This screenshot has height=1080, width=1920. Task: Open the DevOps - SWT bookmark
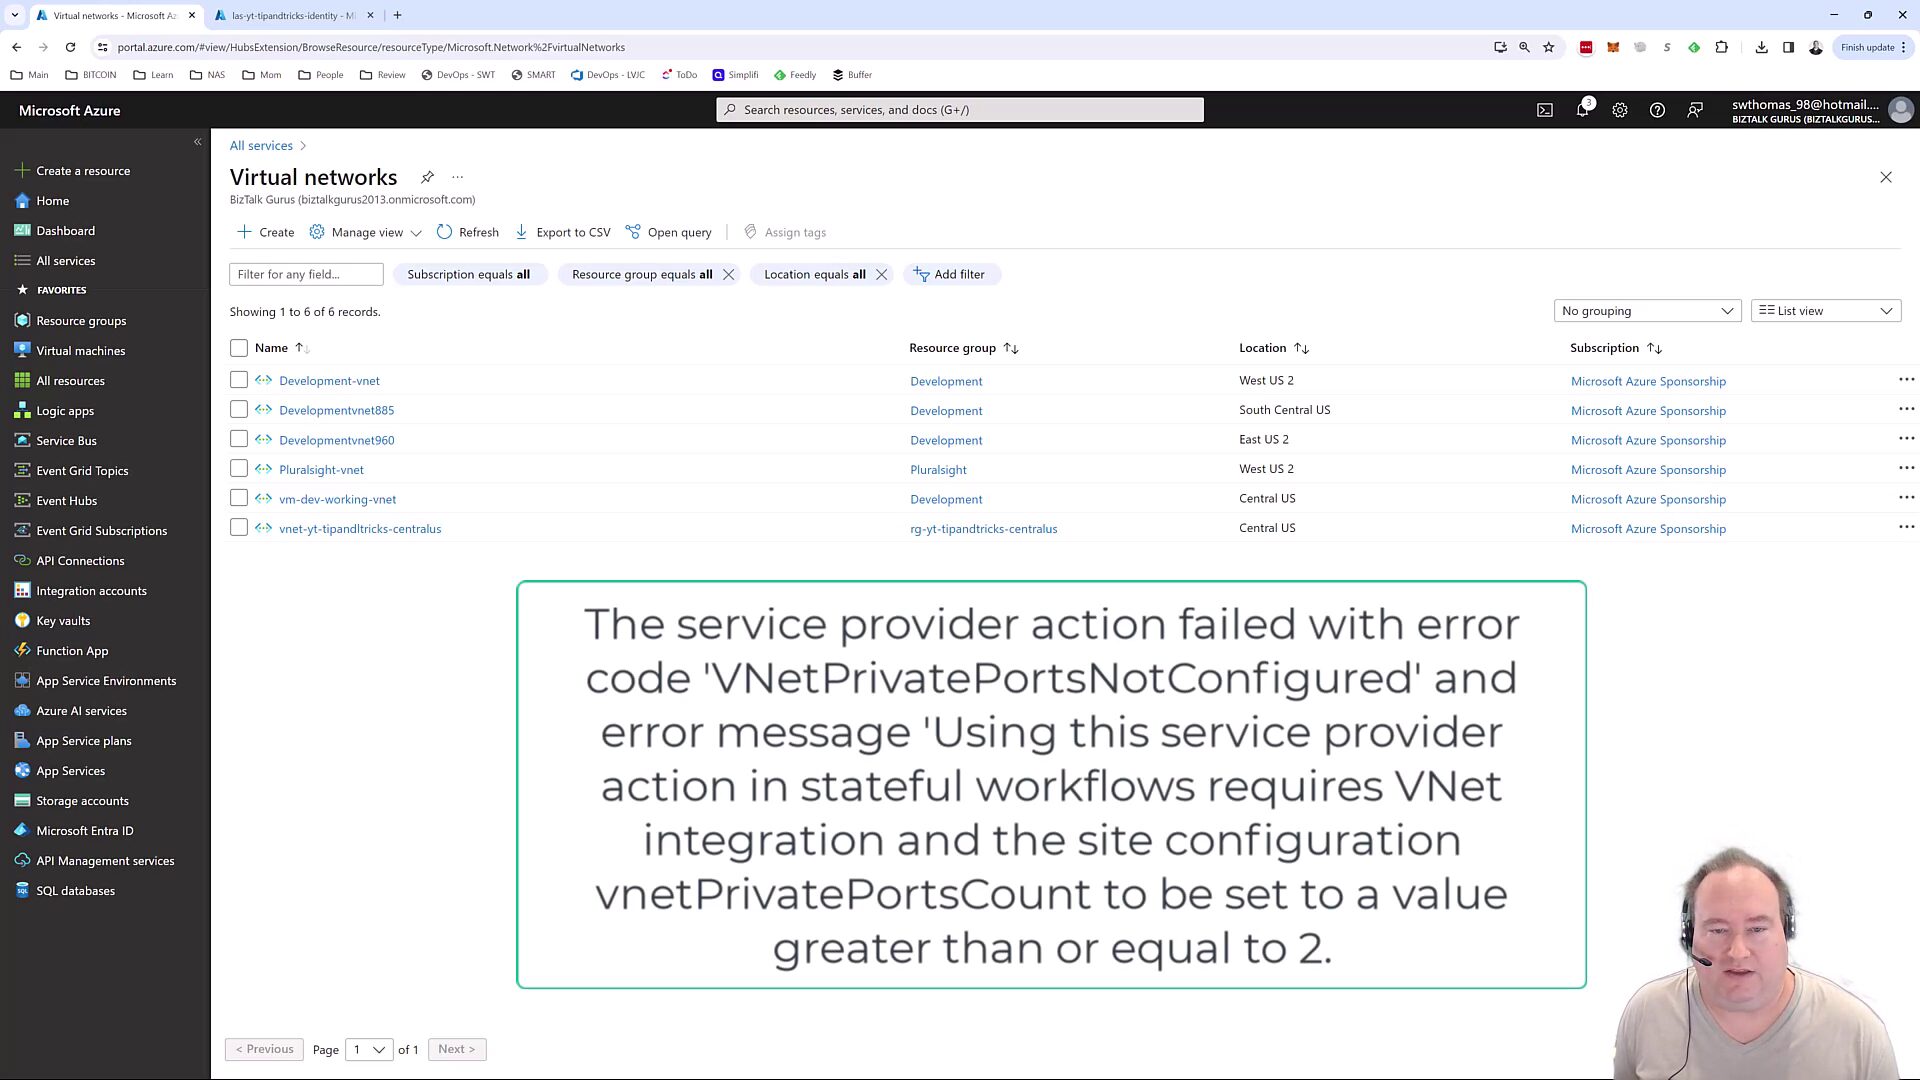[x=458, y=75]
